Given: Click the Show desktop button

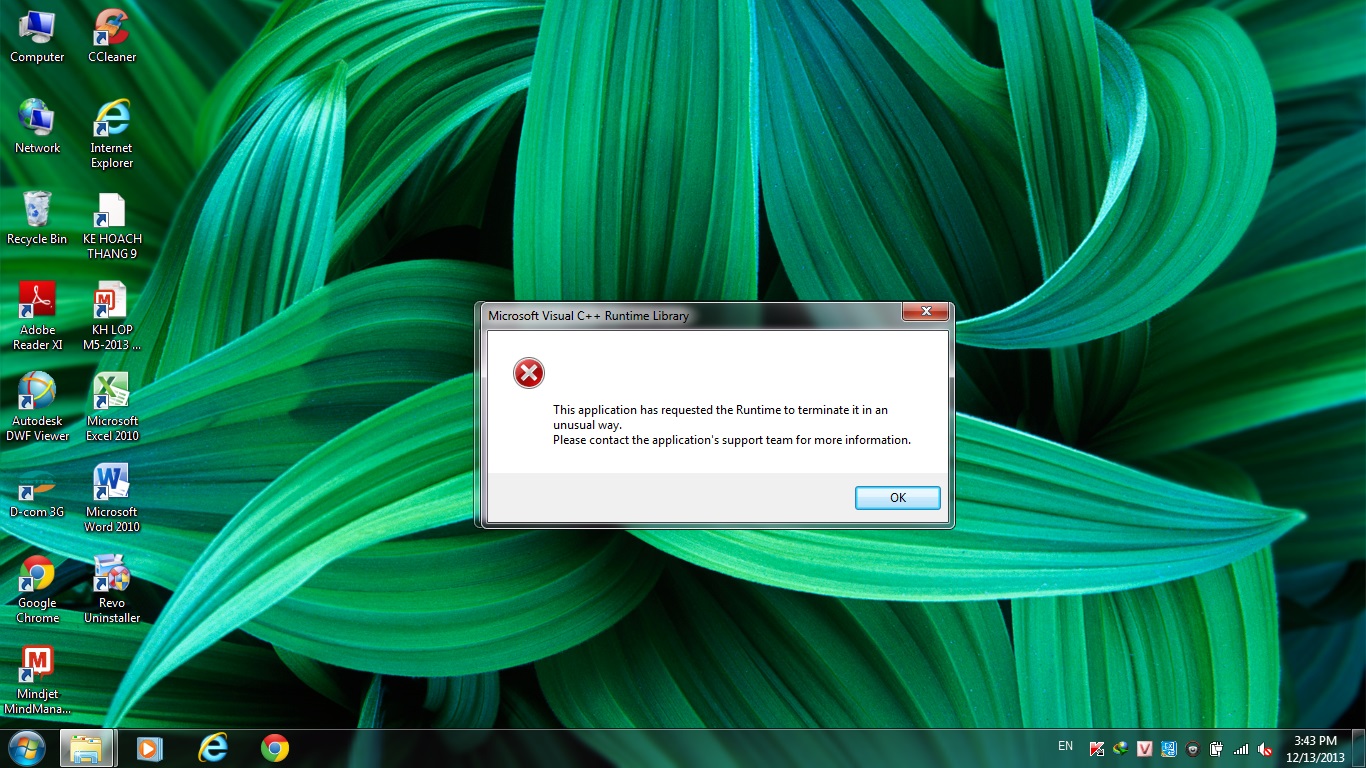Looking at the screenshot, I should [x=1359, y=749].
